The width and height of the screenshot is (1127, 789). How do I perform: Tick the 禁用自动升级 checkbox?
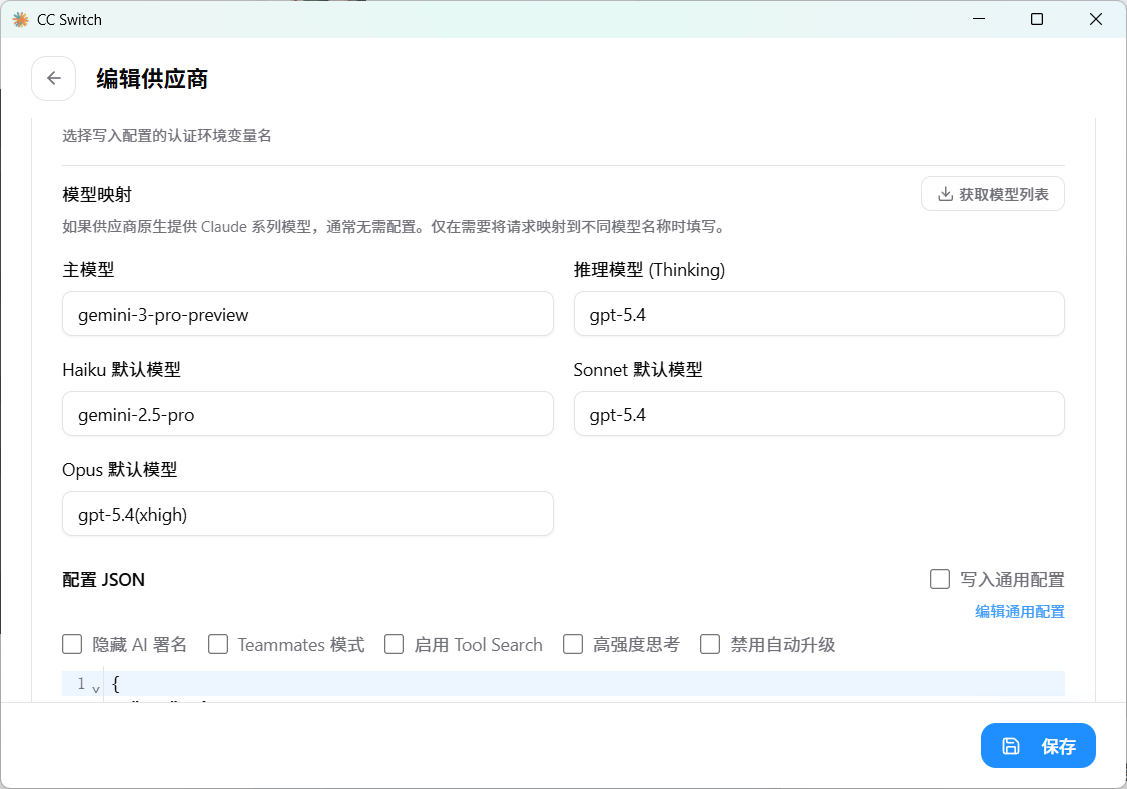point(710,644)
